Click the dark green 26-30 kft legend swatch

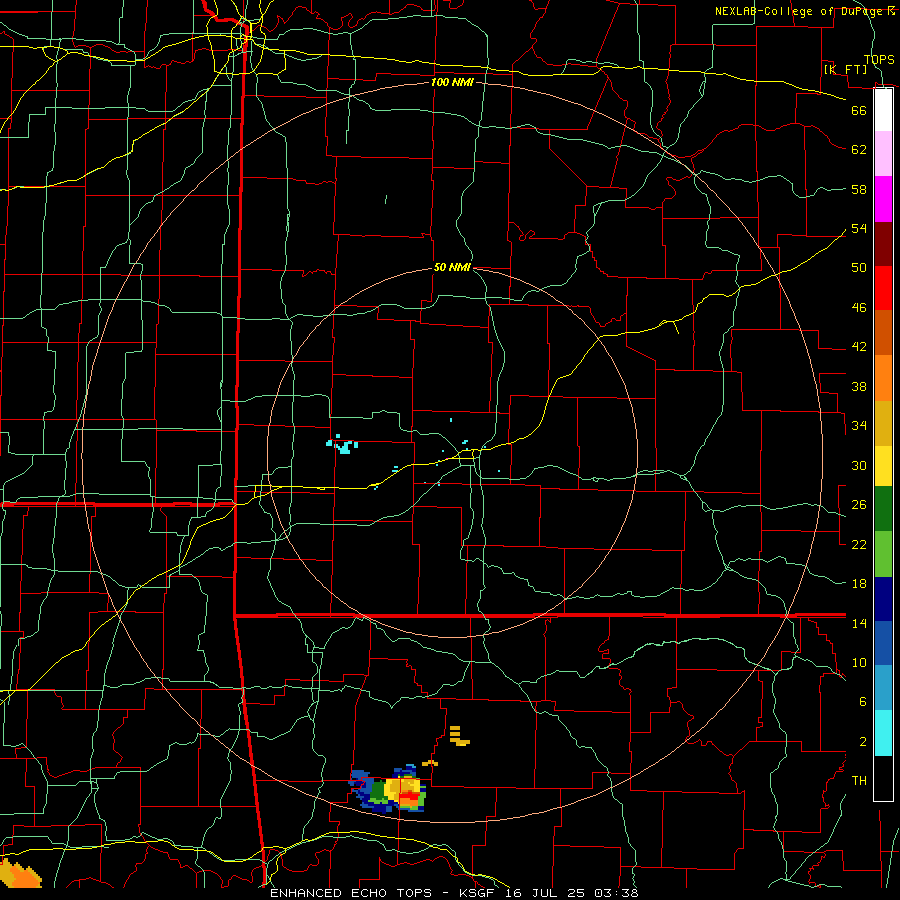[x=883, y=509]
